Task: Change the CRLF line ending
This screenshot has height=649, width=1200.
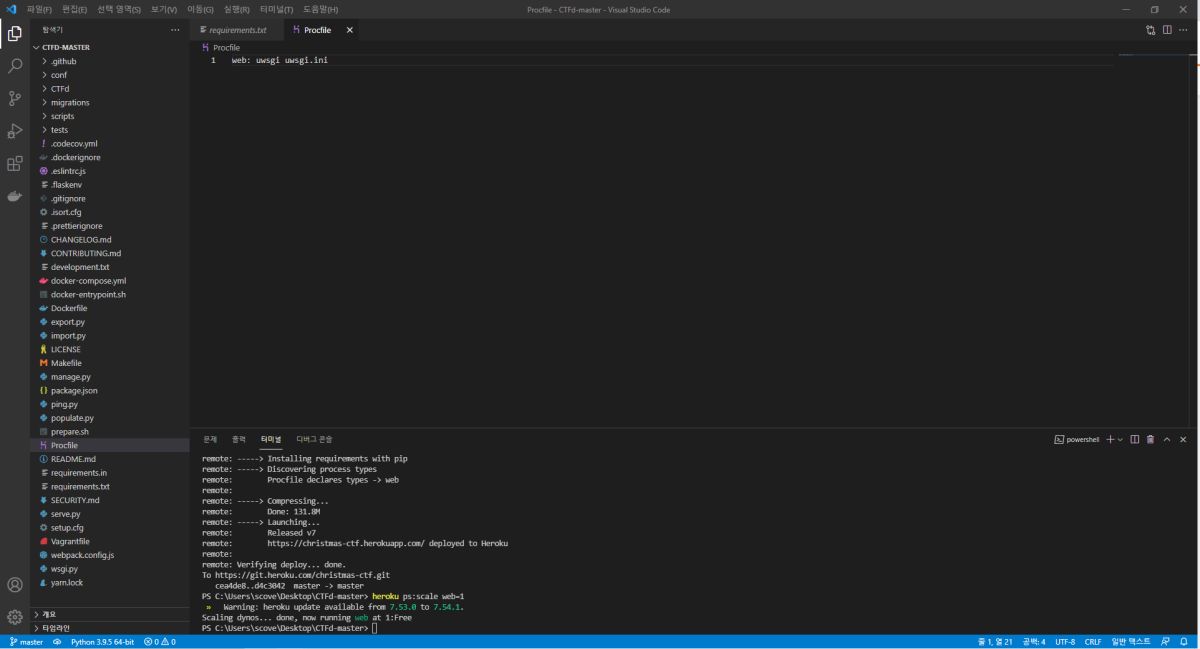Action: (x=1093, y=642)
